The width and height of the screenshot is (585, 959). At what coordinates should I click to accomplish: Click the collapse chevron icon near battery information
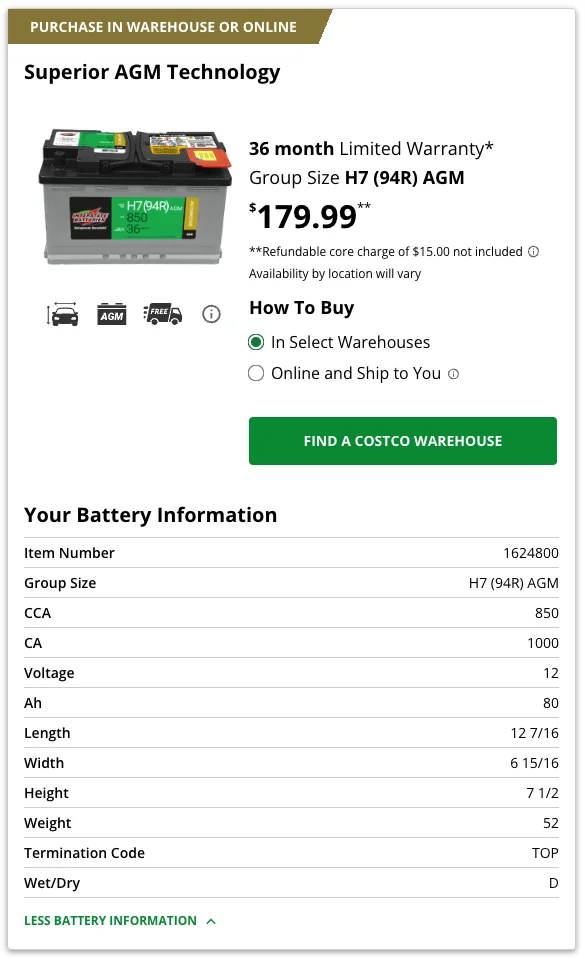click(x=211, y=921)
